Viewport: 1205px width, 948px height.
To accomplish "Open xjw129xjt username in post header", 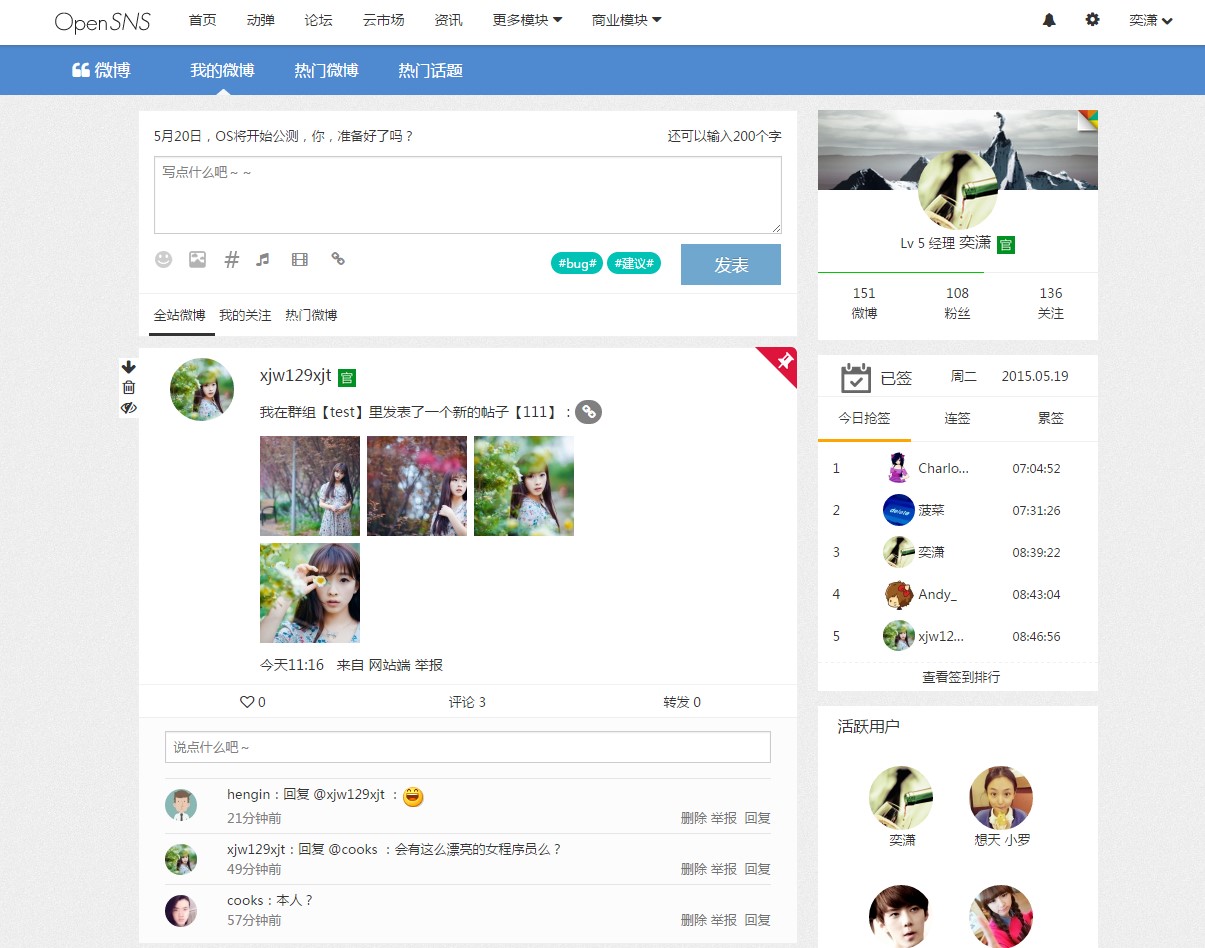I will click(295, 376).
